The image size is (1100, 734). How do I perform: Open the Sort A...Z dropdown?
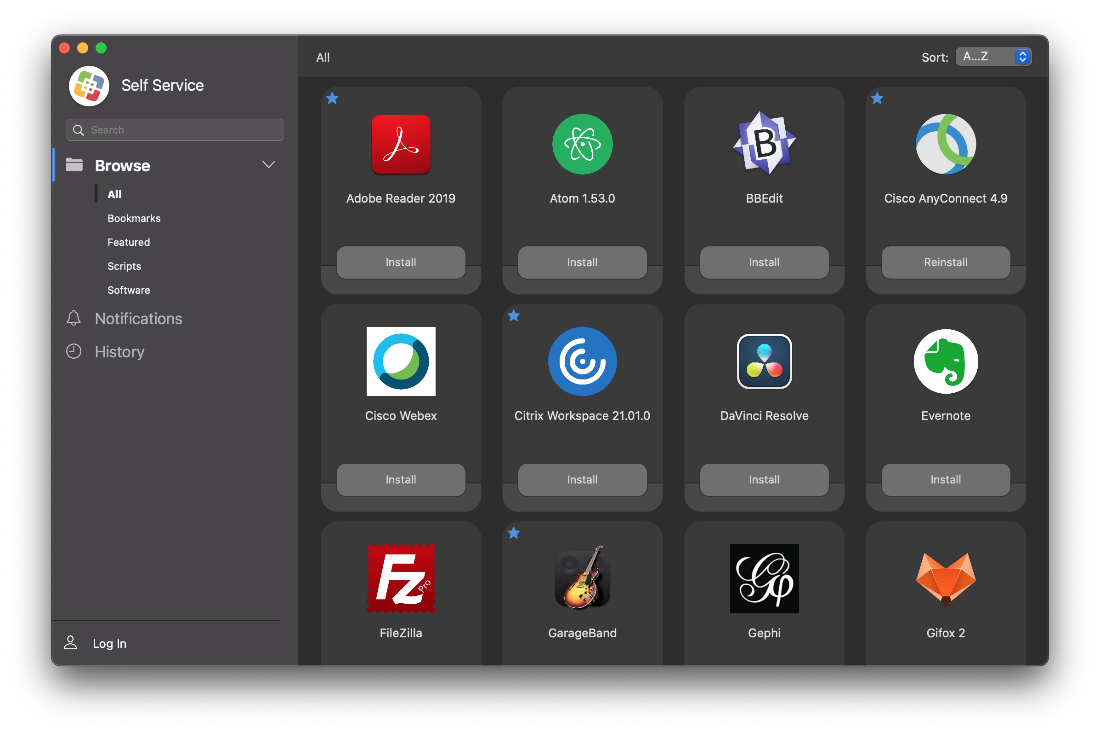click(x=993, y=57)
